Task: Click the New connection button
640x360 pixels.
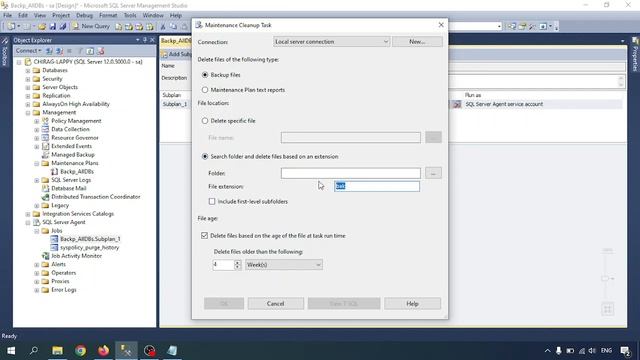Action: pos(417,42)
